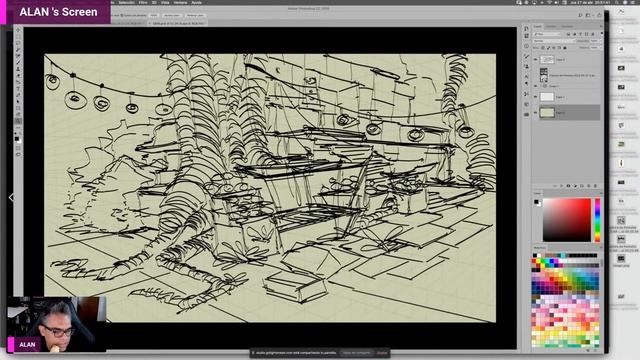Click the foreground color chip in left toolbar

point(17,139)
